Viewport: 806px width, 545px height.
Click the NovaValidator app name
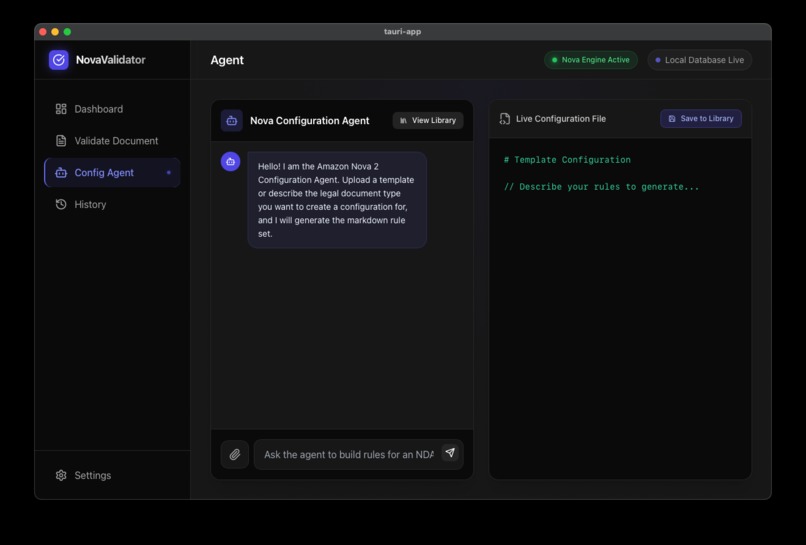tap(111, 60)
